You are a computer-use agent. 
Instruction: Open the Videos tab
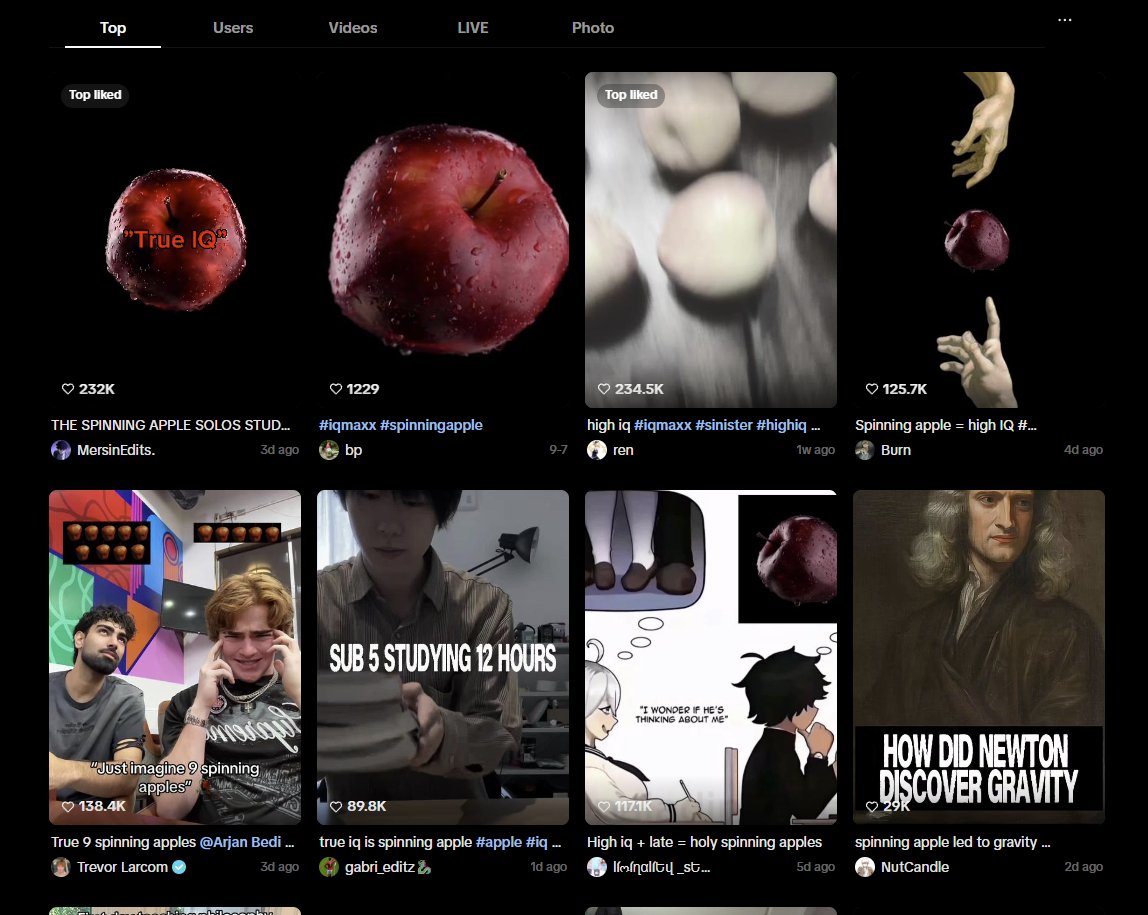(353, 28)
